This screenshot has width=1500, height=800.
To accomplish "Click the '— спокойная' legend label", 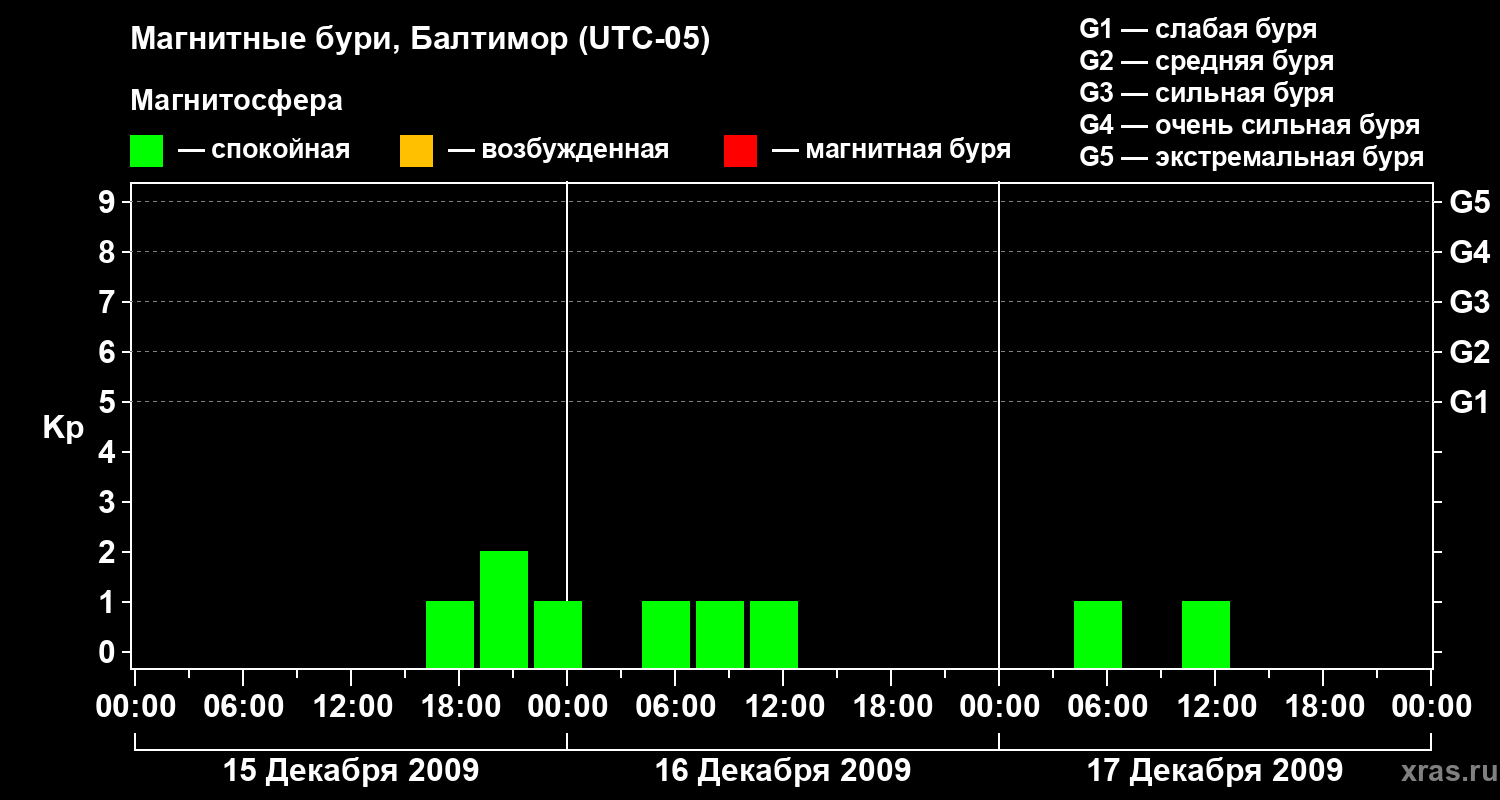I will pos(264,150).
